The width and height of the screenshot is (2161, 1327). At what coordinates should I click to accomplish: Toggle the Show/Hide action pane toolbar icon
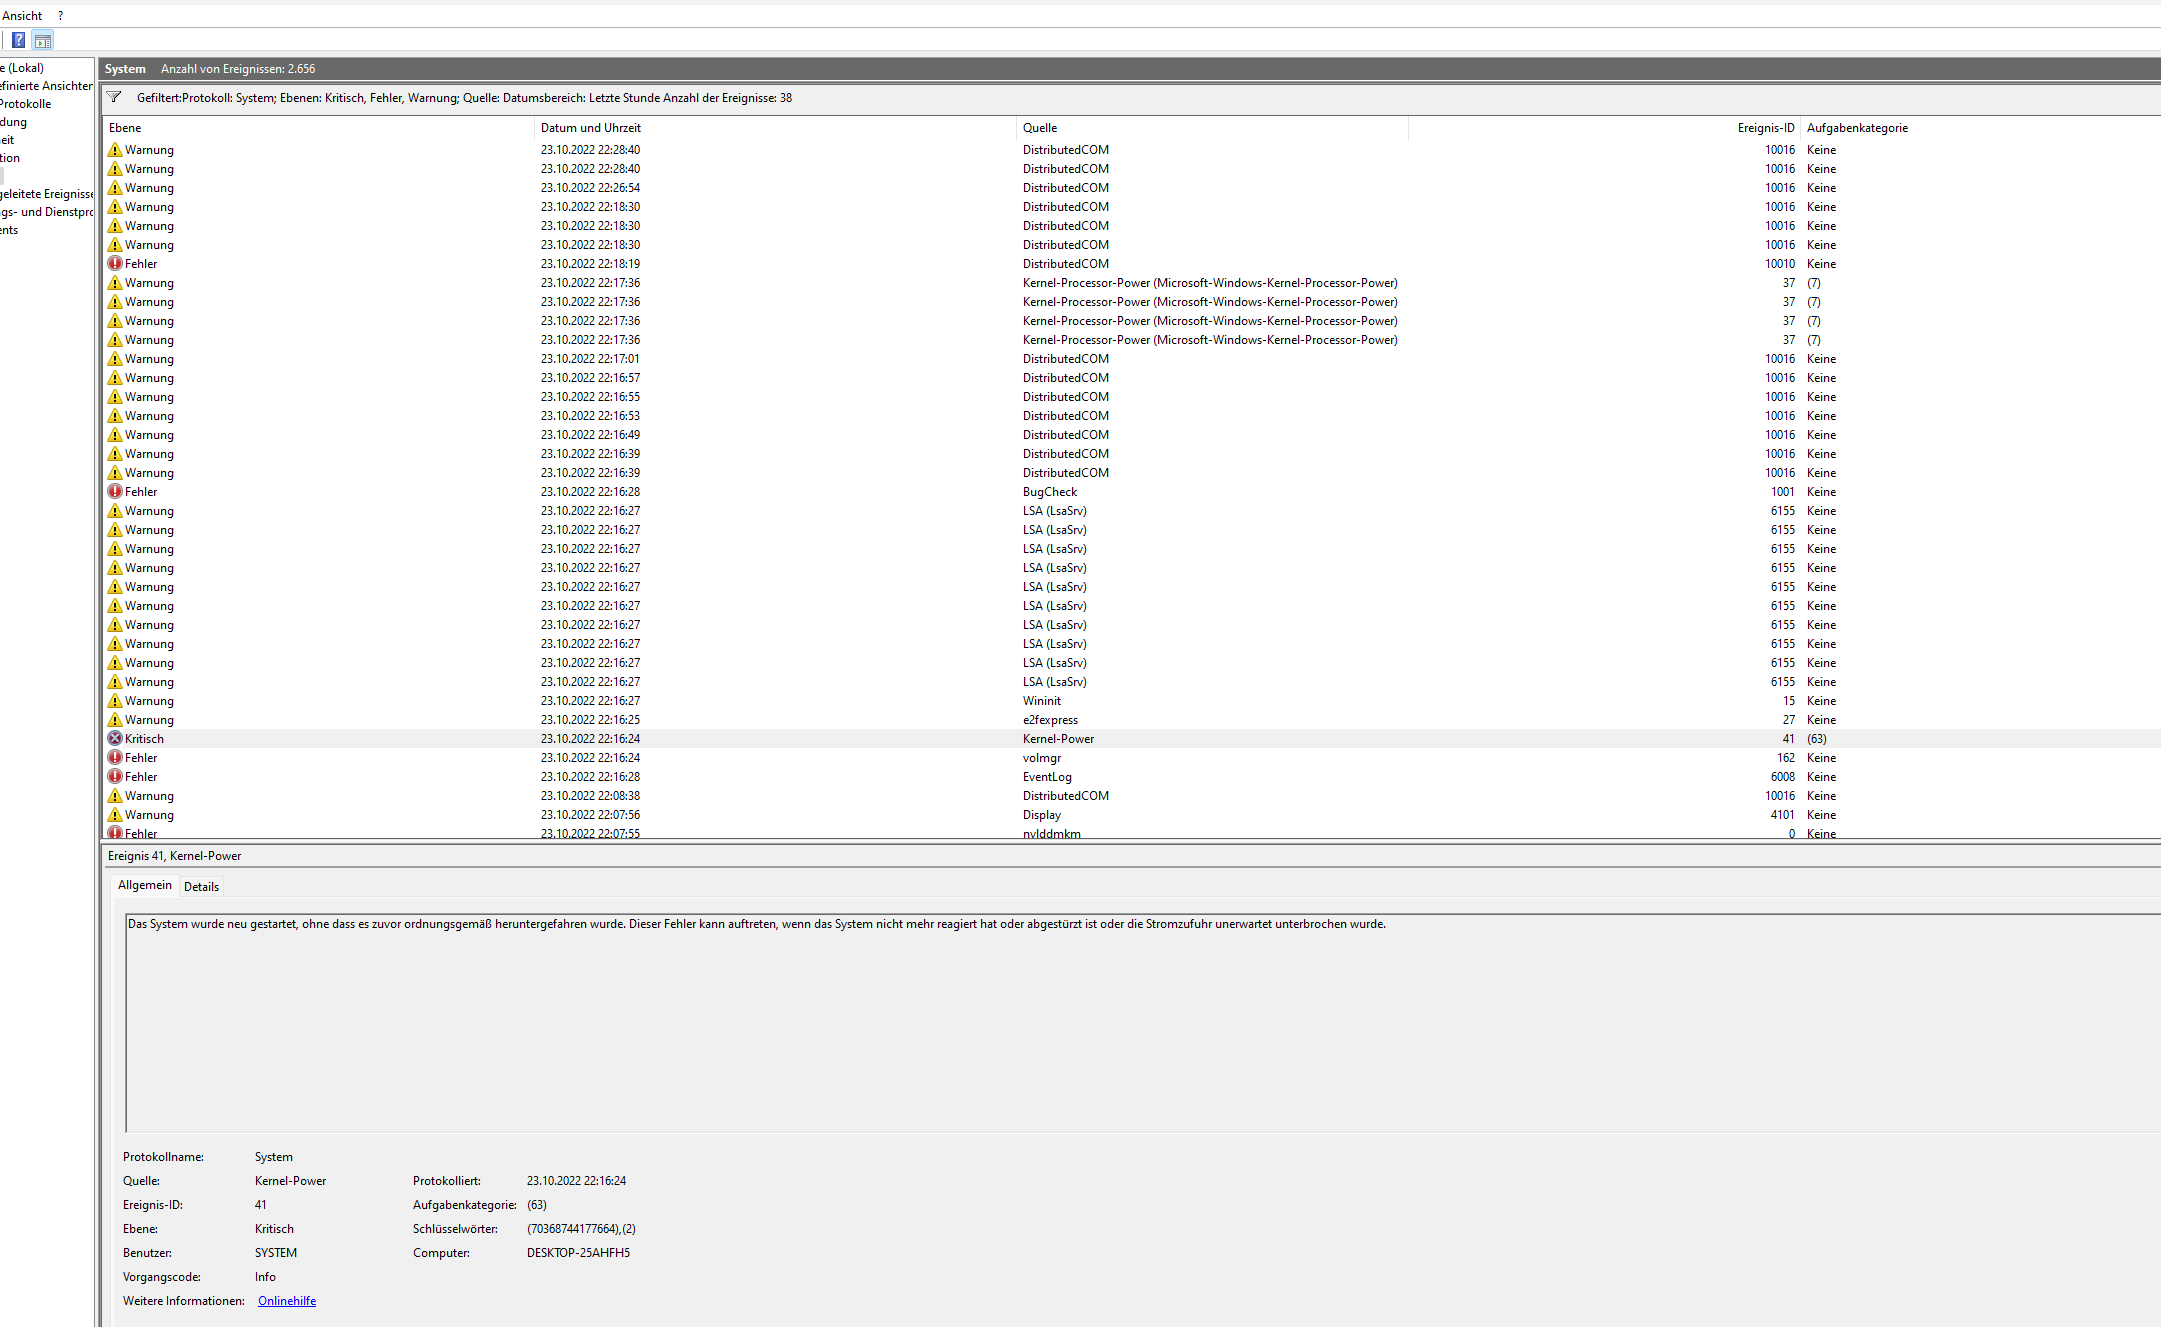point(43,40)
